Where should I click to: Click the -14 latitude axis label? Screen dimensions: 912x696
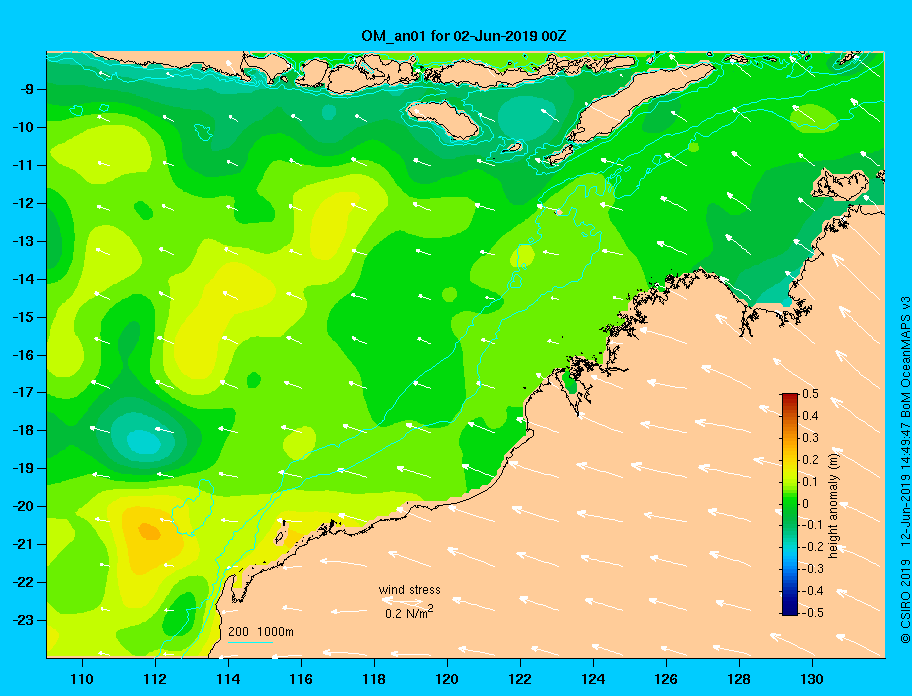pos(23,279)
